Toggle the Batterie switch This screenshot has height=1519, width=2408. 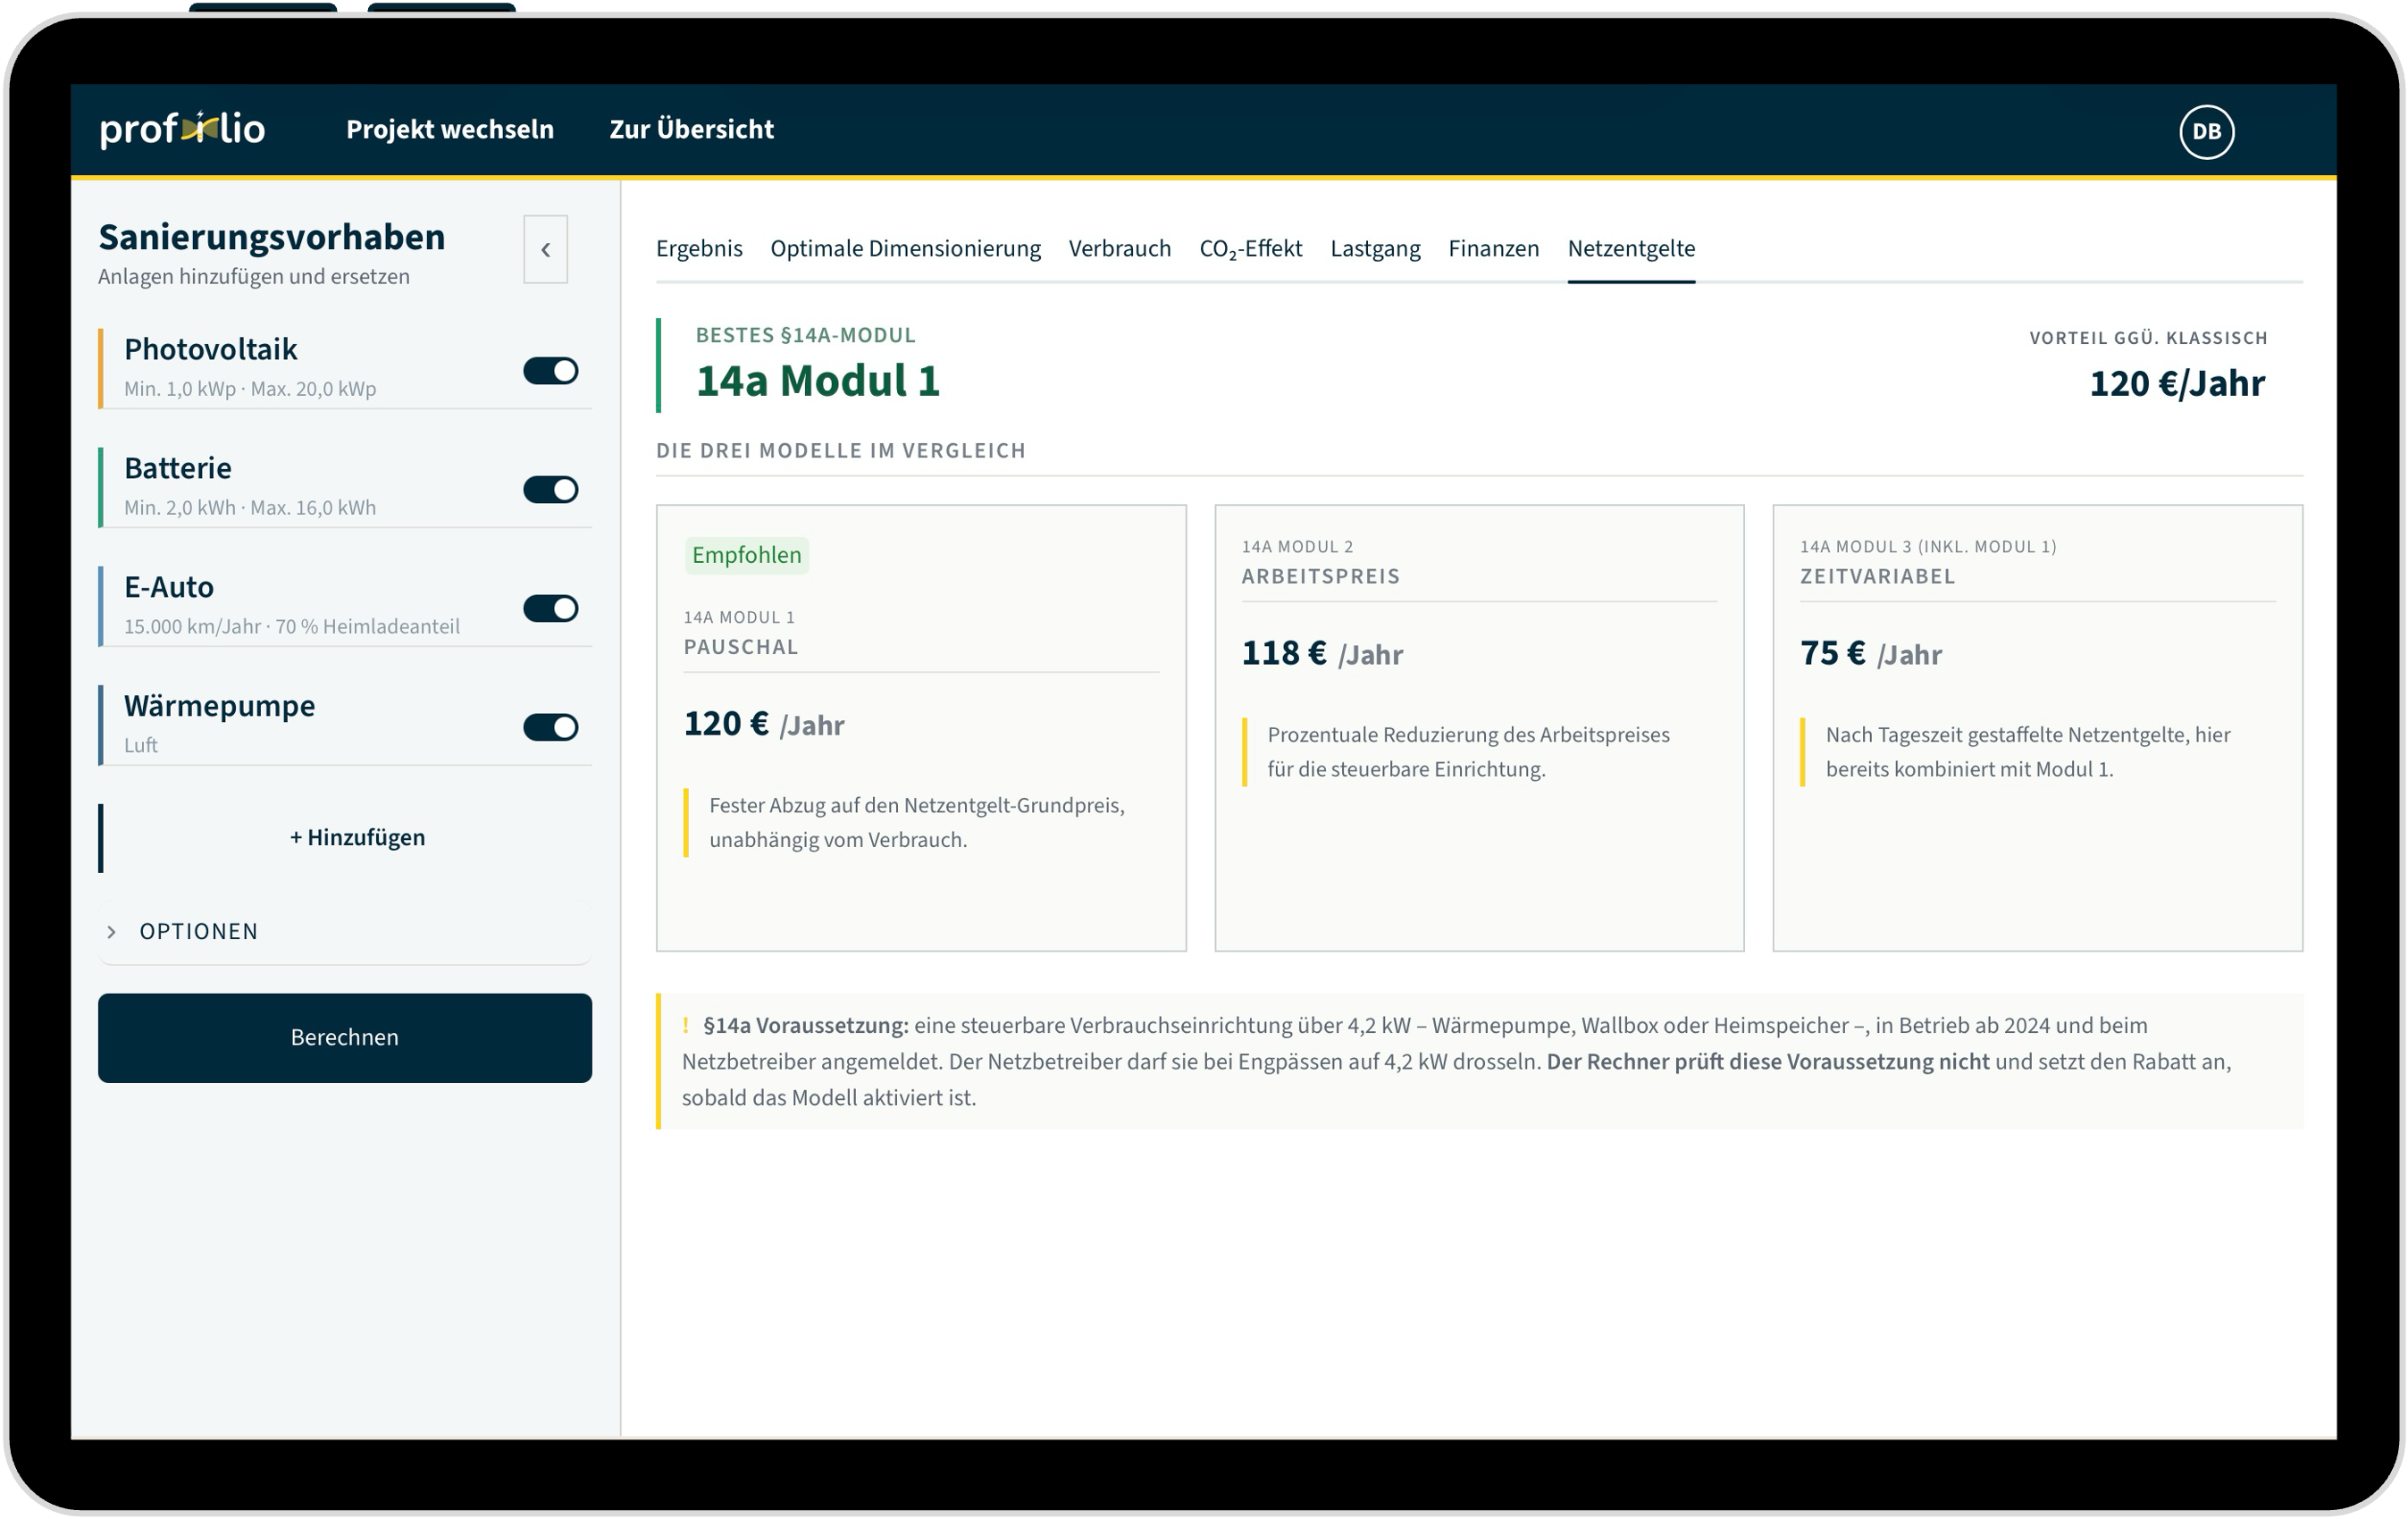(x=550, y=489)
